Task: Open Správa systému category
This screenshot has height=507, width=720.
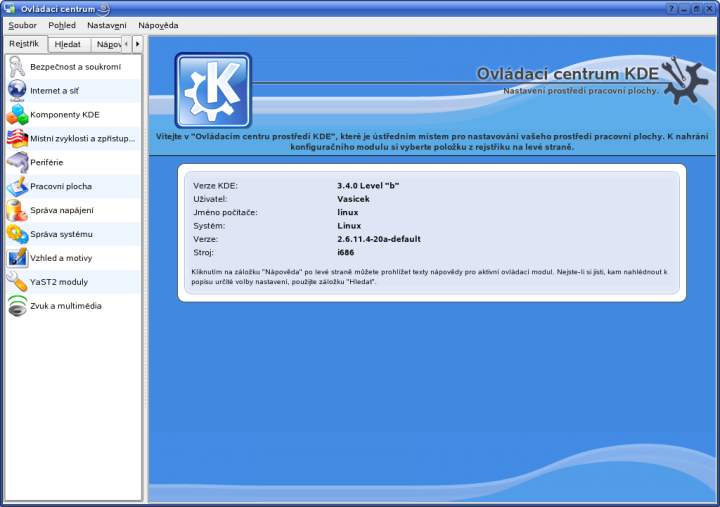Action: tap(73, 234)
